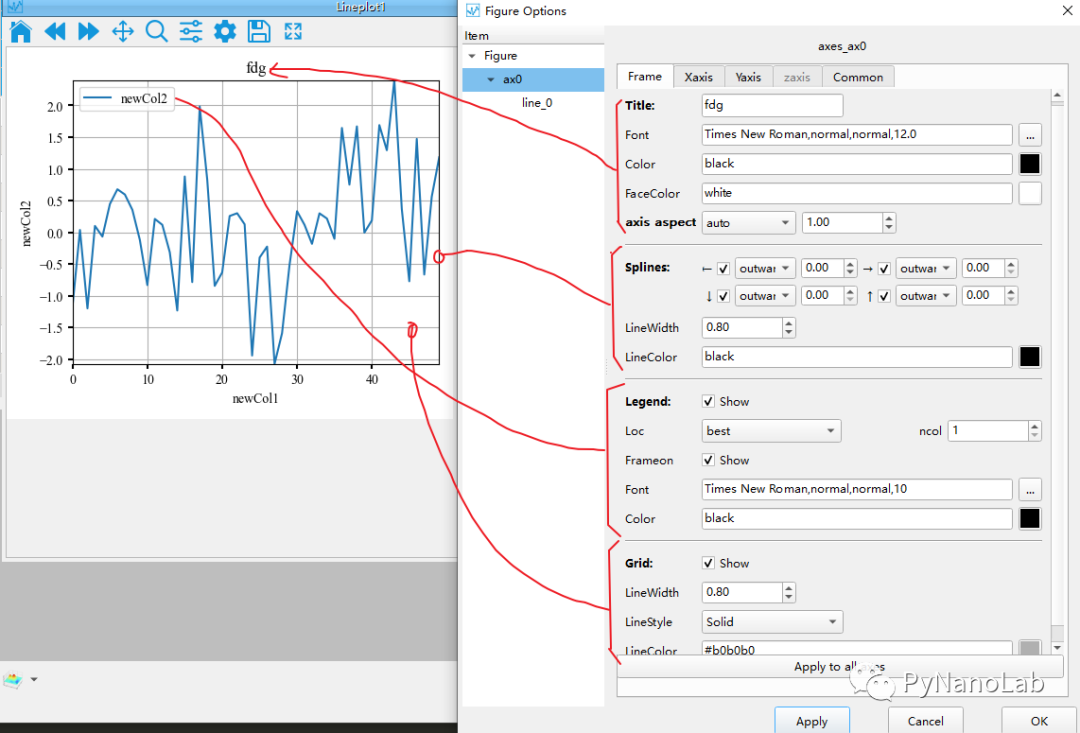Click the Cancel button
The image size is (1080, 733).
925,721
